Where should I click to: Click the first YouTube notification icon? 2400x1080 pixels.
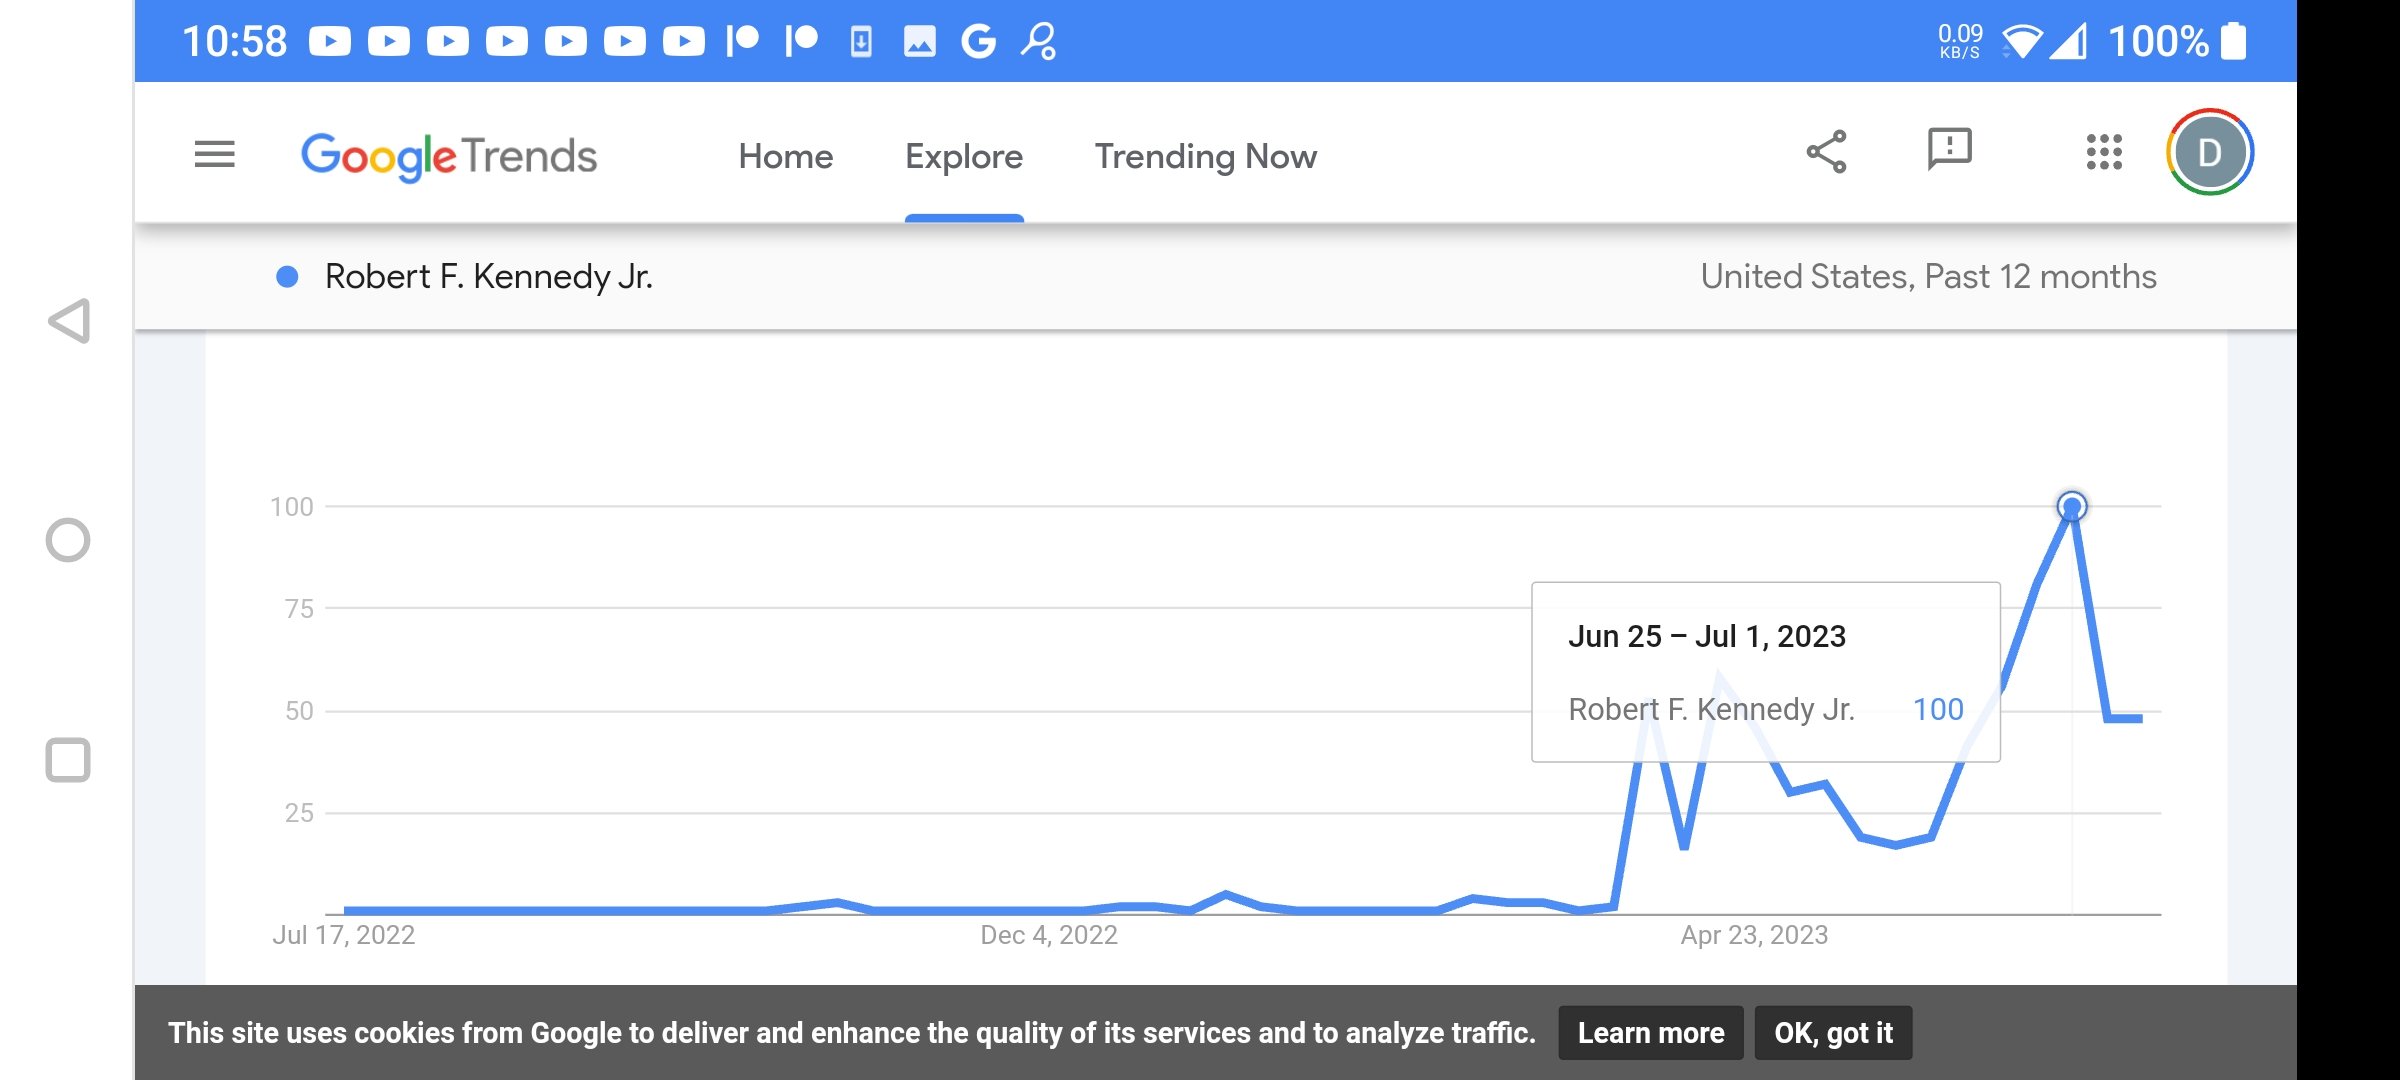tap(330, 41)
